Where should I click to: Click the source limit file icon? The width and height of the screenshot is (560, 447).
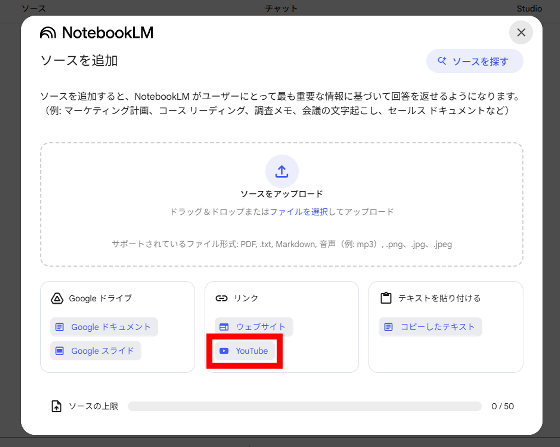click(x=56, y=406)
